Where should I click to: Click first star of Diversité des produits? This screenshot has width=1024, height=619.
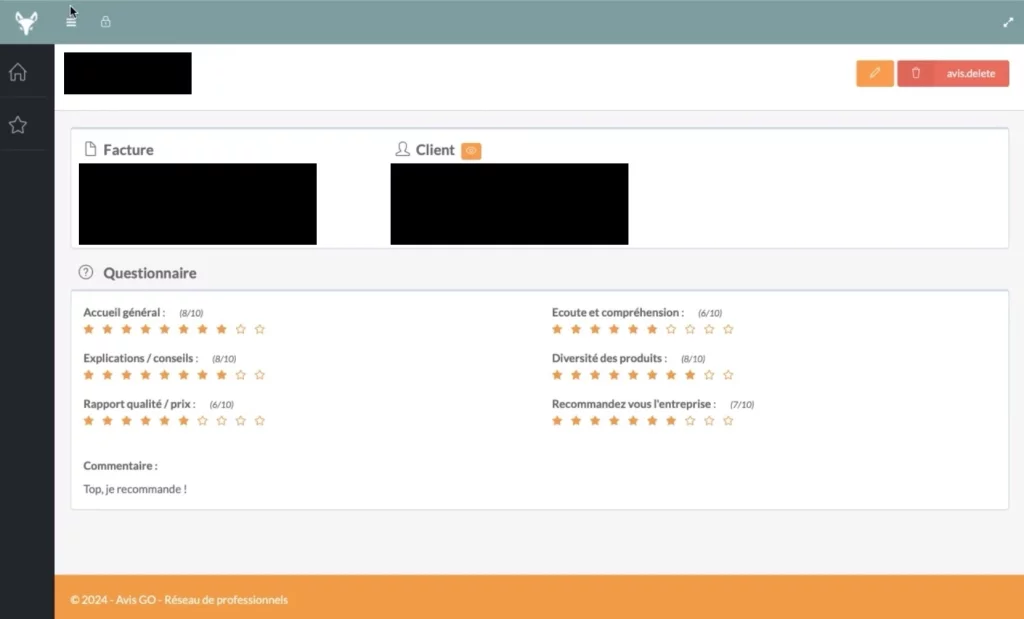click(557, 375)
